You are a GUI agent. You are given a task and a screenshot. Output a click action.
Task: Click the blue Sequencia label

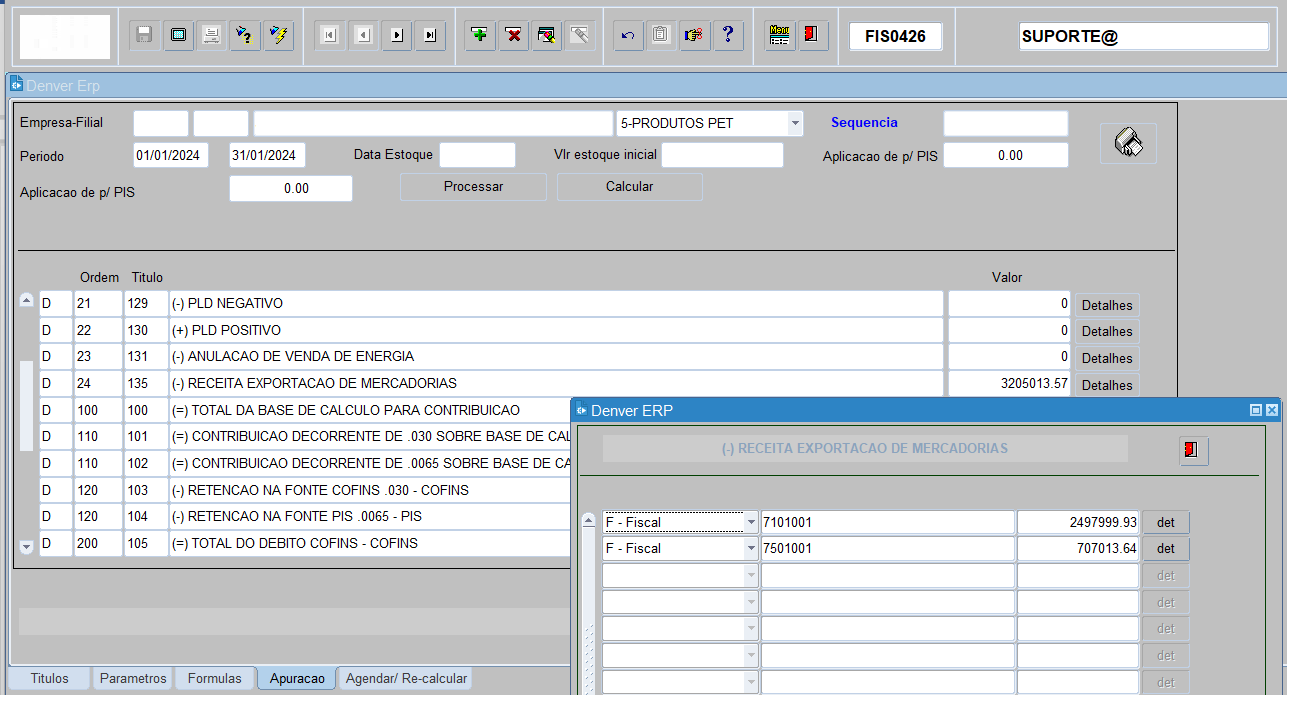864,123
